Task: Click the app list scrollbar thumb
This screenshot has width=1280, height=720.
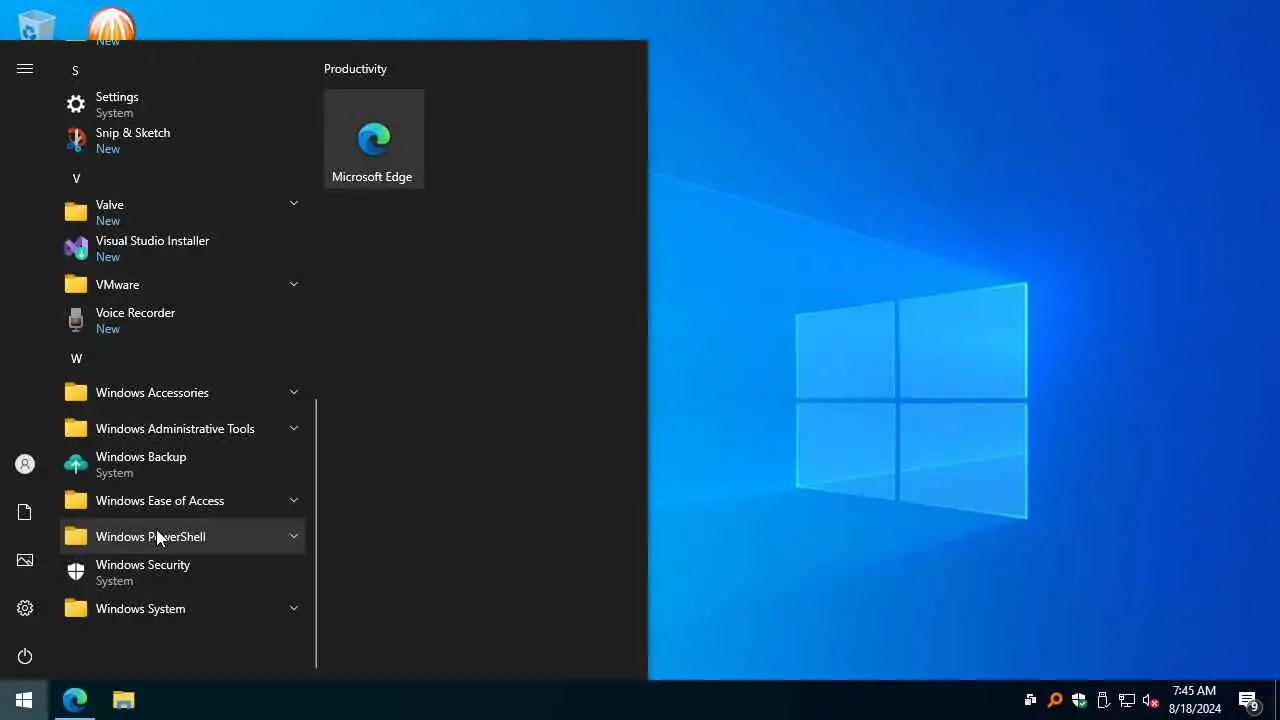Action: pyautogui.click(x=316, y=533)
